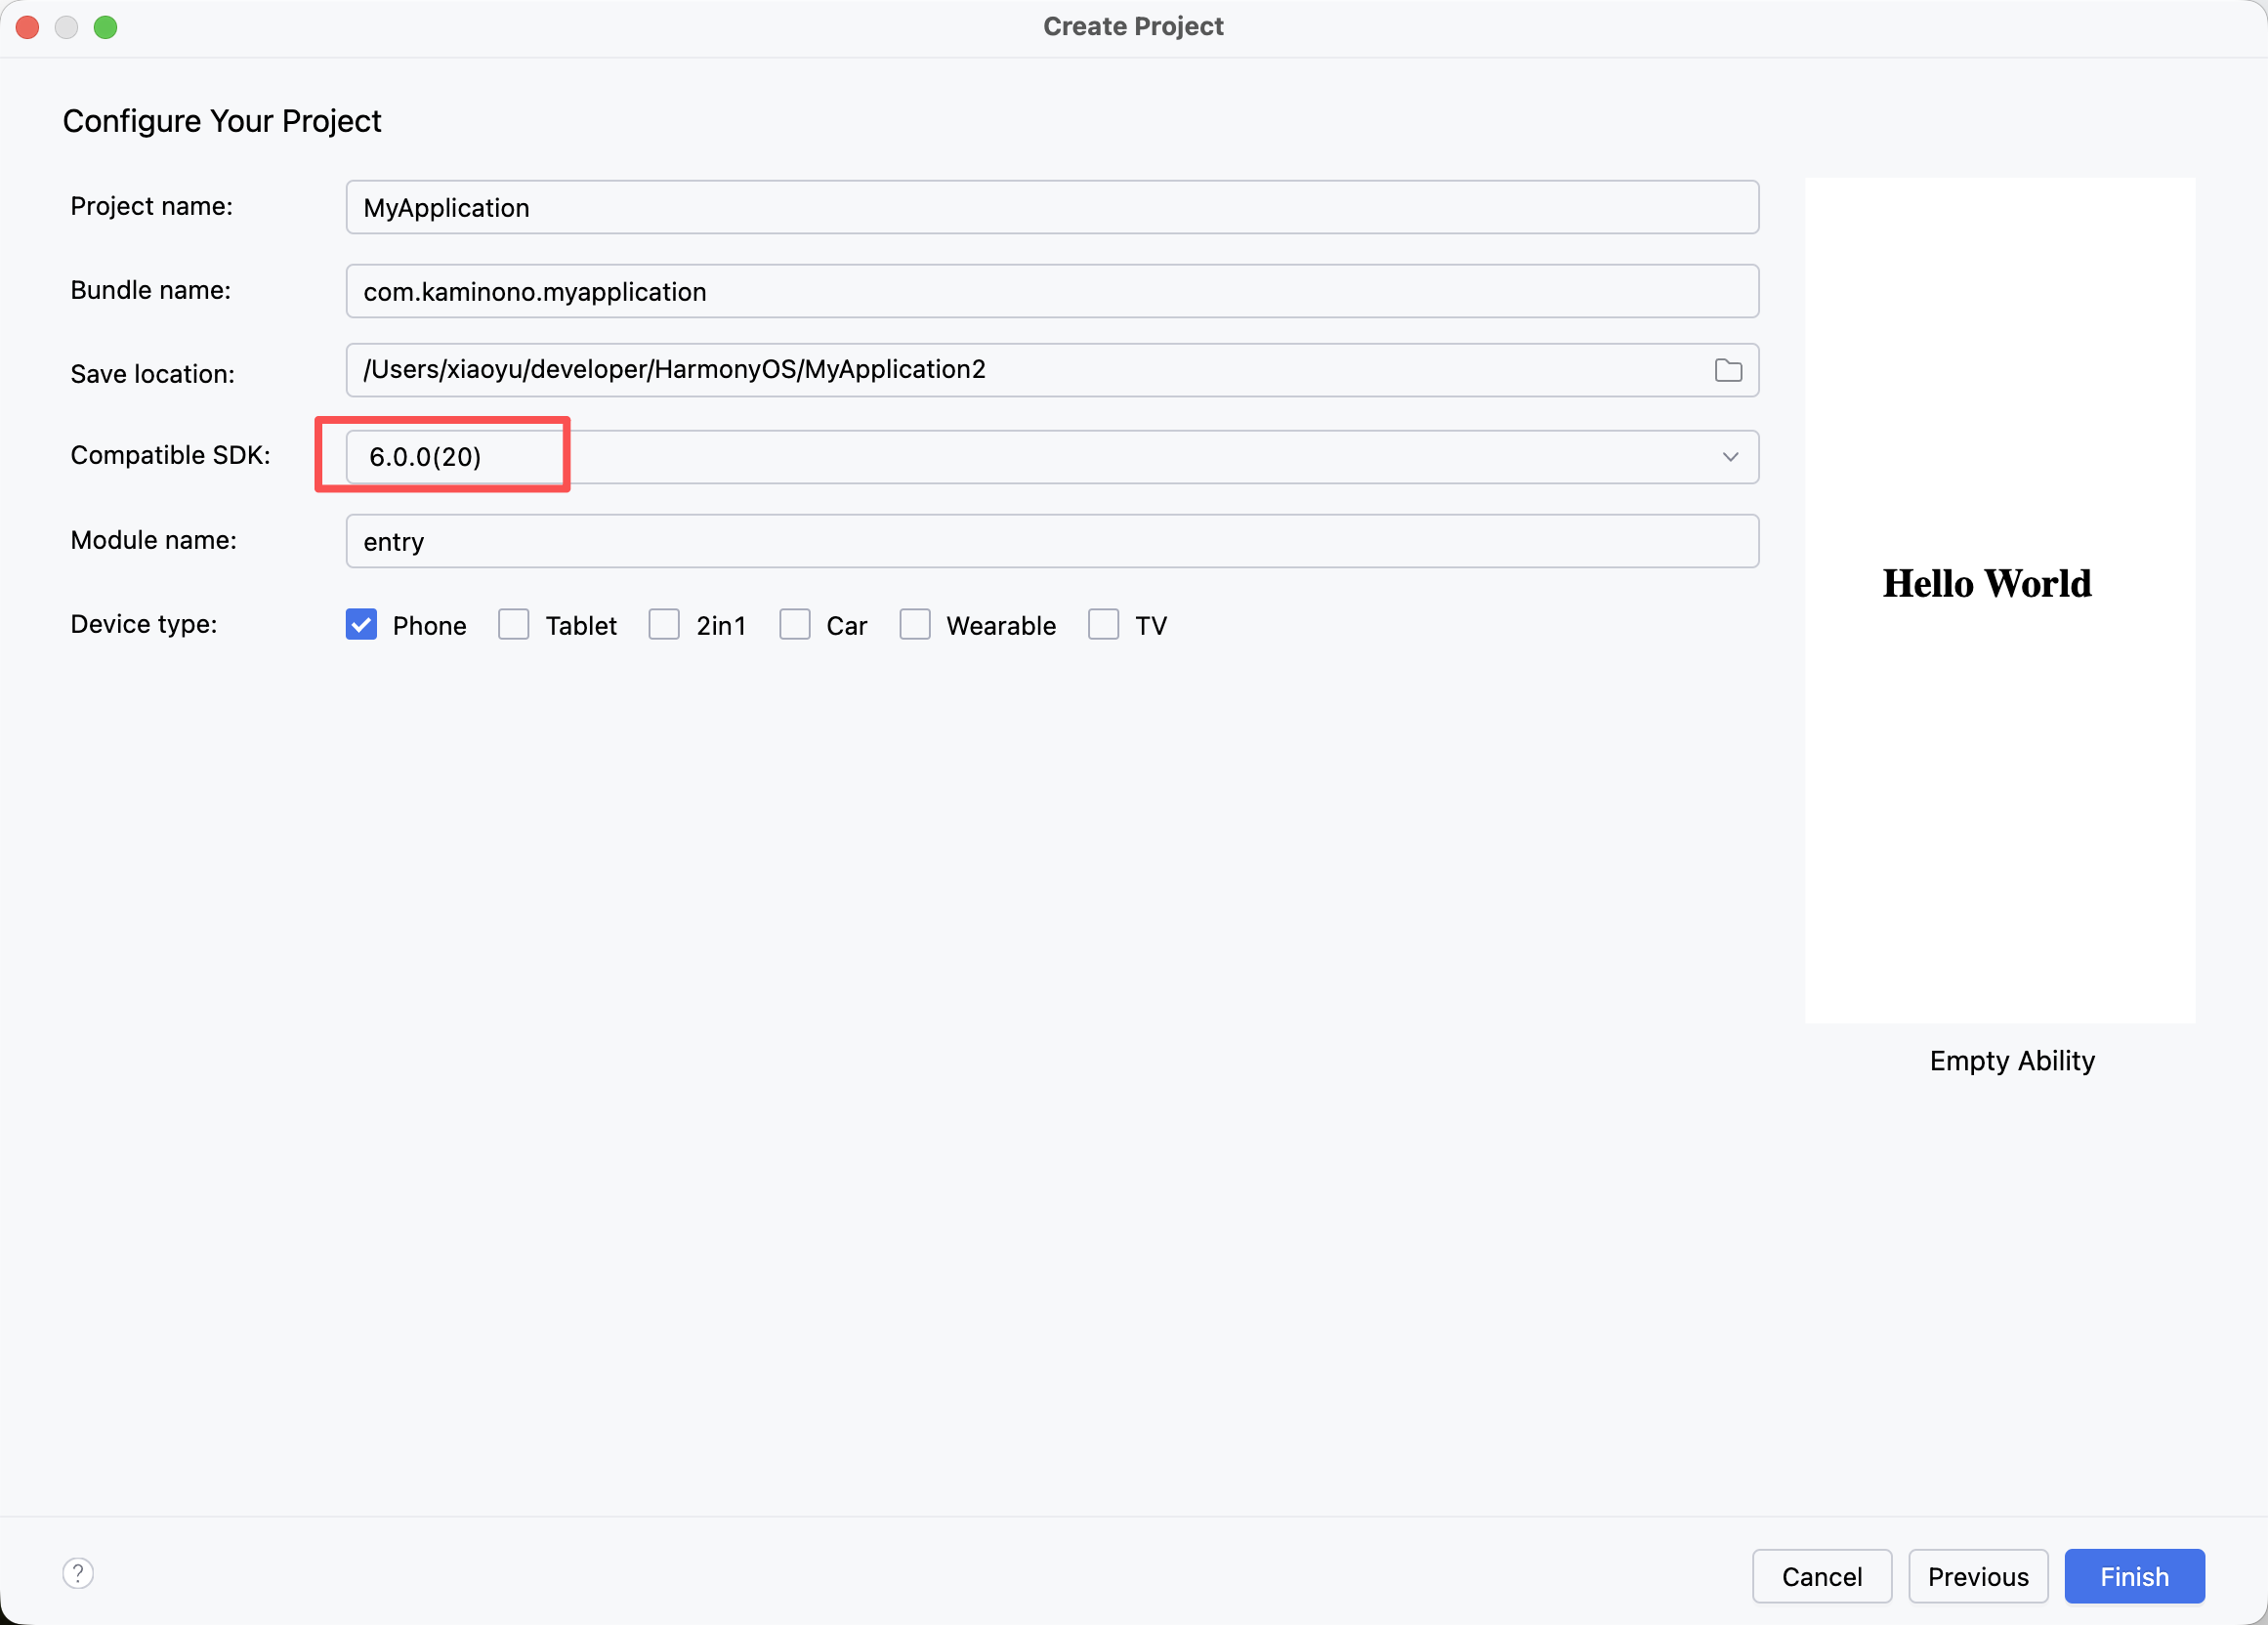Click the green maximize window button
2268x1625 pixels.
point(105,27)
